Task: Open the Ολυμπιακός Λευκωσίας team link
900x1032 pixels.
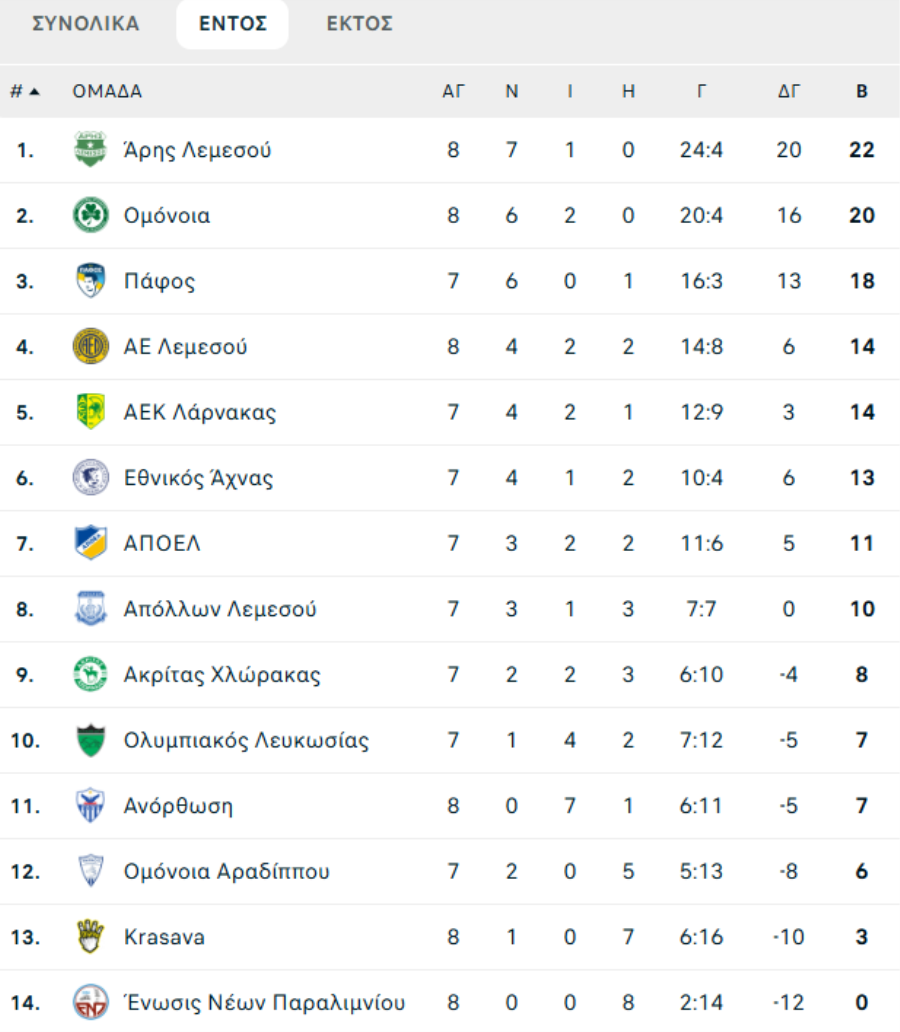Action: click(246, 741)
